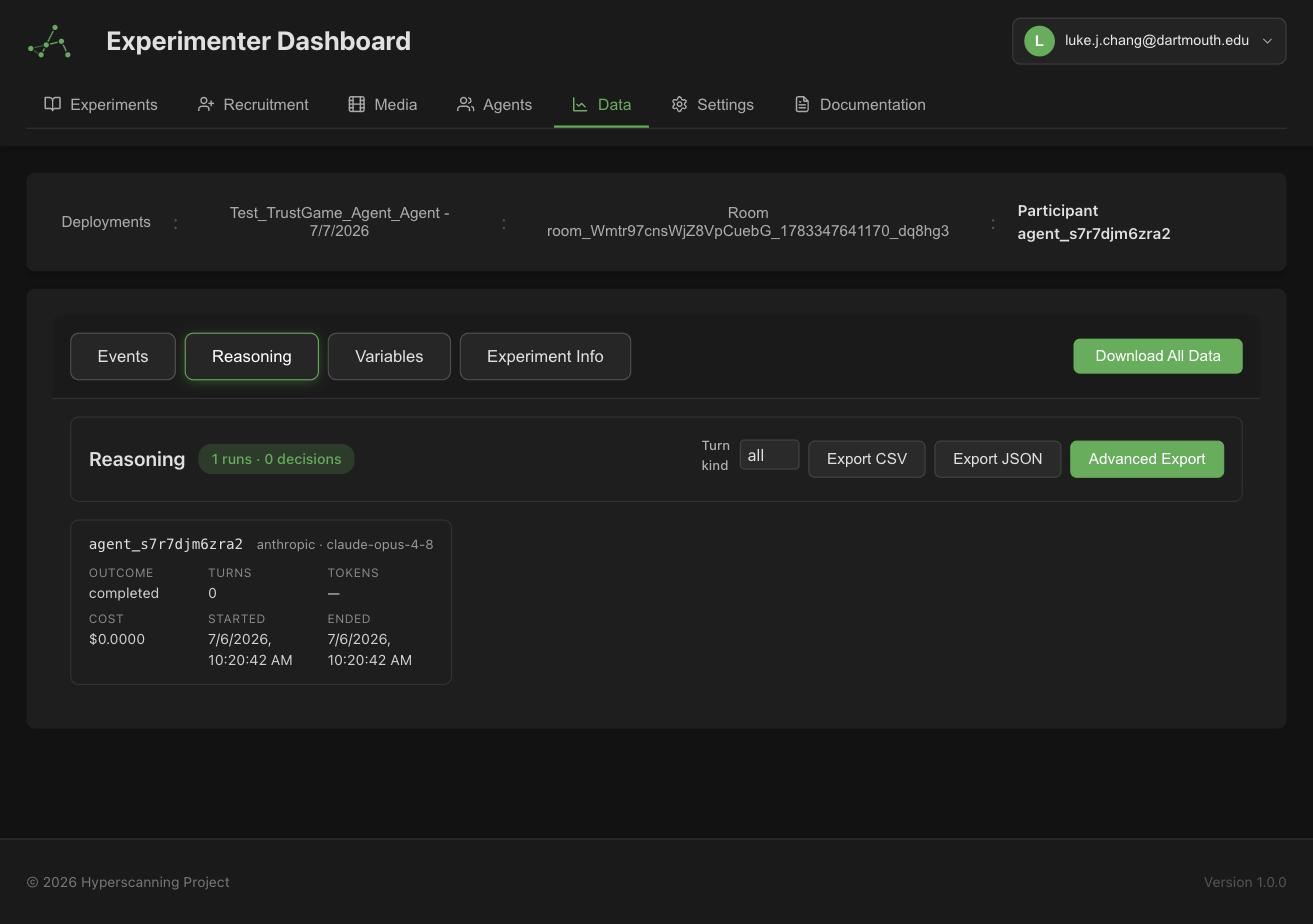
Task: Click the film icon beside Media
Action: [x=356, y=104]
